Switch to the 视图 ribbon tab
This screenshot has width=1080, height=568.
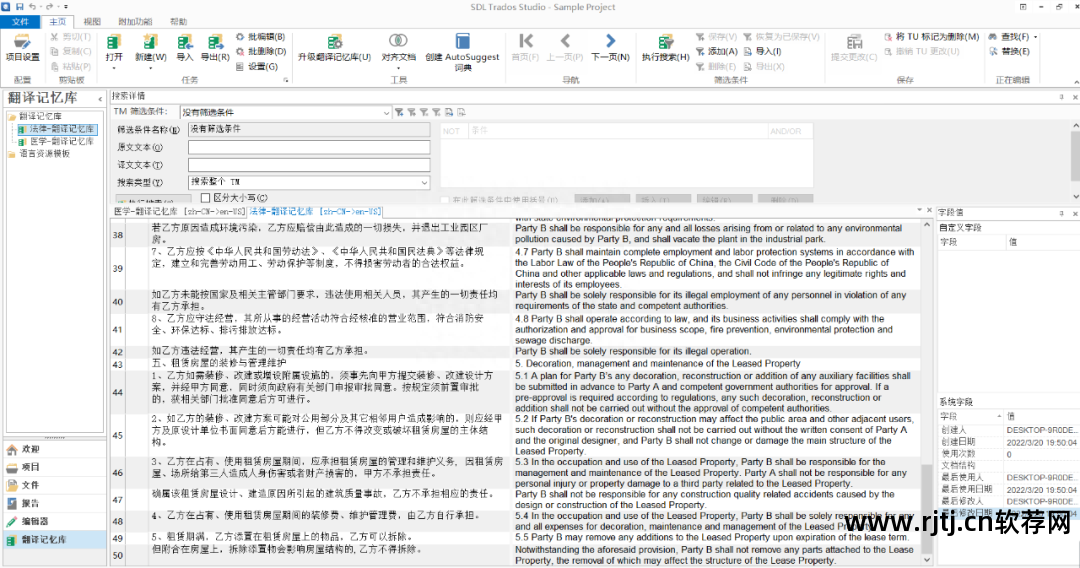click(x=92, y=21)
